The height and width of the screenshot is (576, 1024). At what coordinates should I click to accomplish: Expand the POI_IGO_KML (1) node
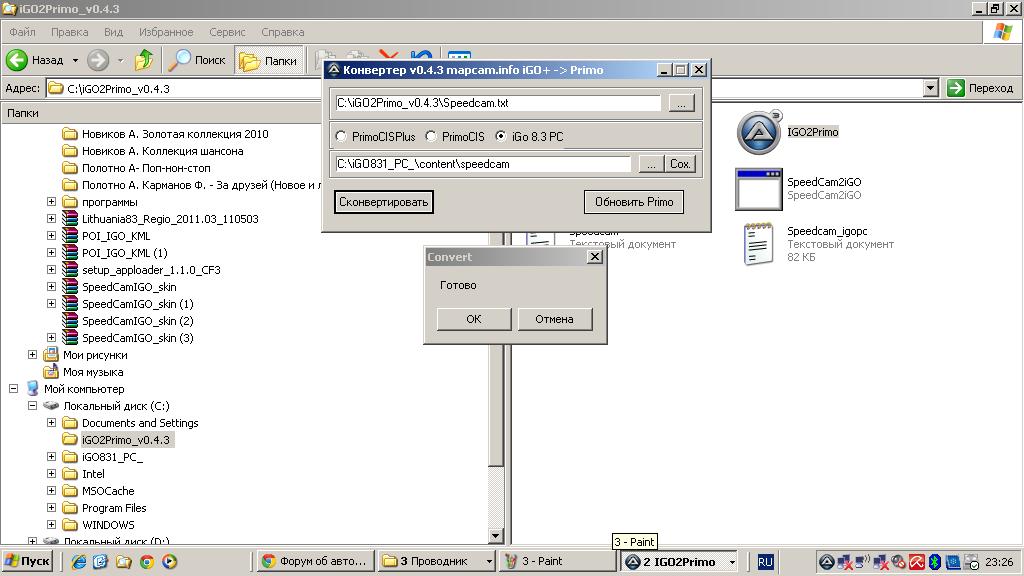point(52,253)
